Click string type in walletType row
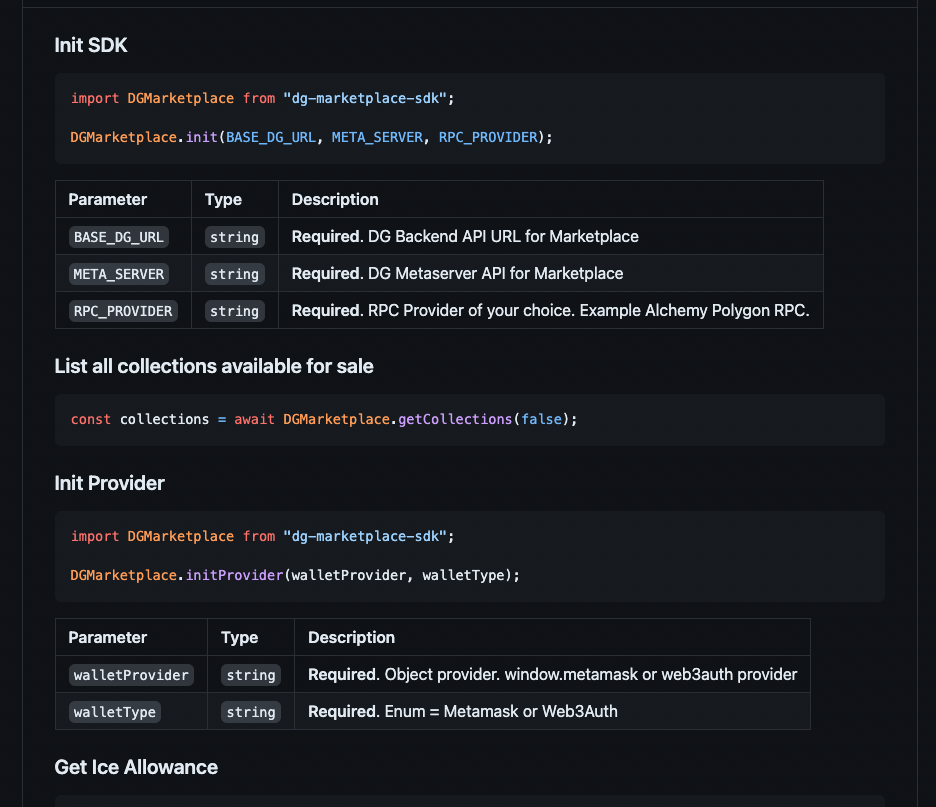The height and width of the screenshot is (807, 936). (251, 712)
